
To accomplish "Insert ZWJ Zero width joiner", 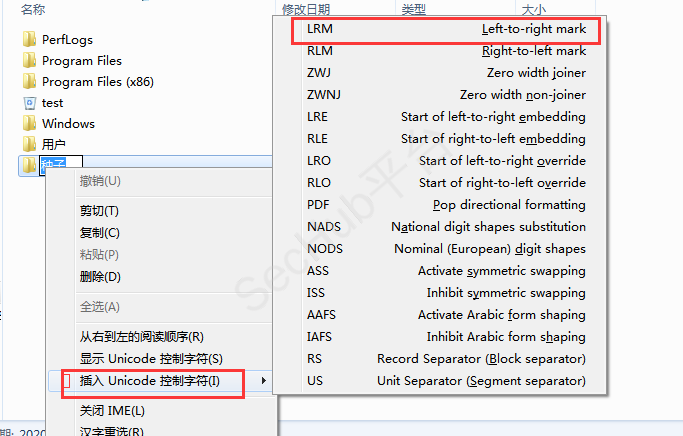I will coord(440,73).
